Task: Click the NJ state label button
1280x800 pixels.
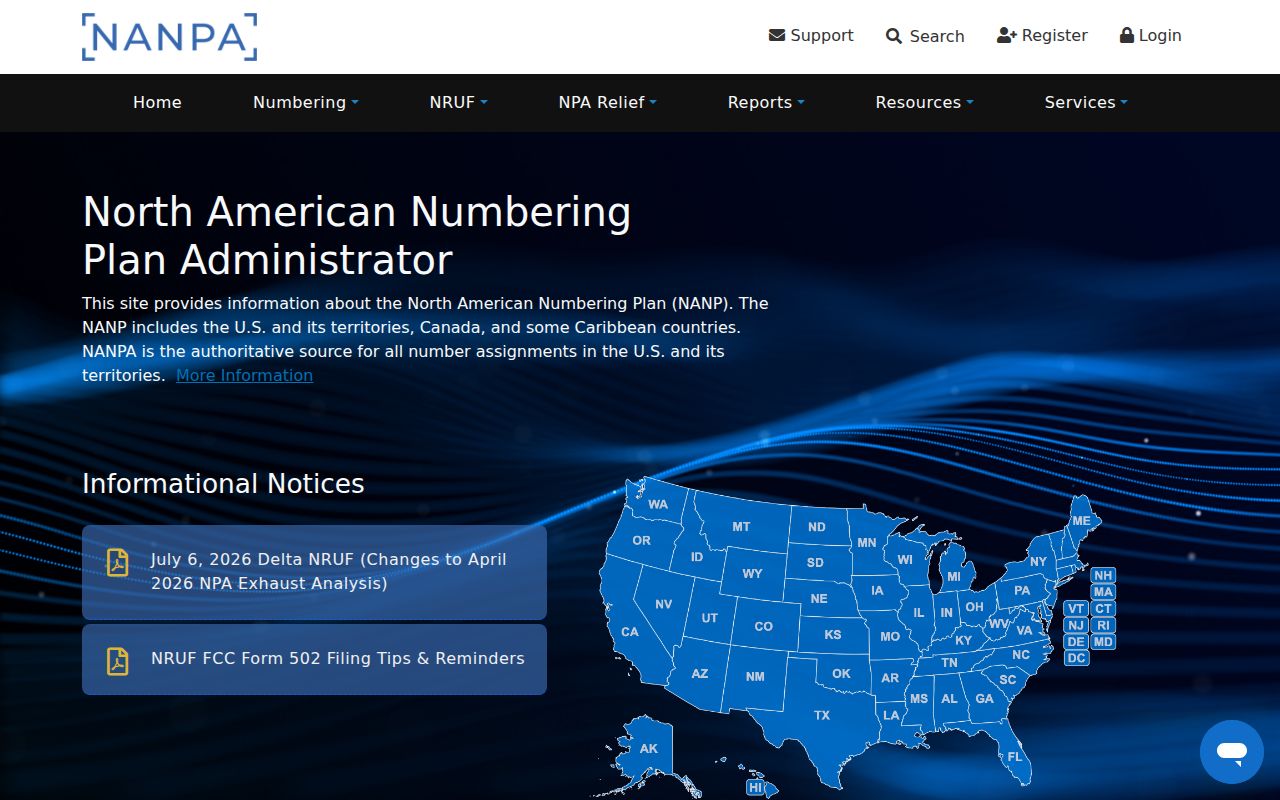Action: (x=1076, y=625)
